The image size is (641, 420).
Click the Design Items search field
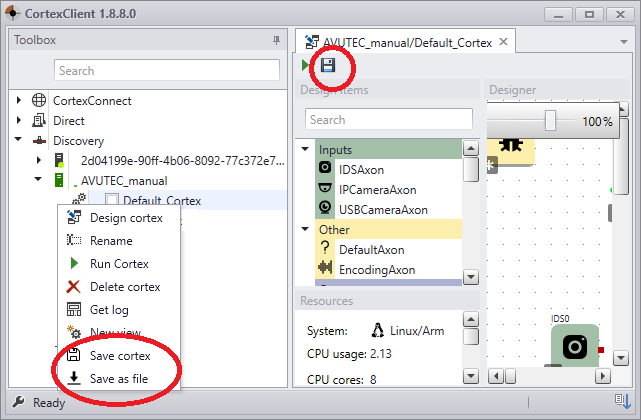tap(389, 119)
